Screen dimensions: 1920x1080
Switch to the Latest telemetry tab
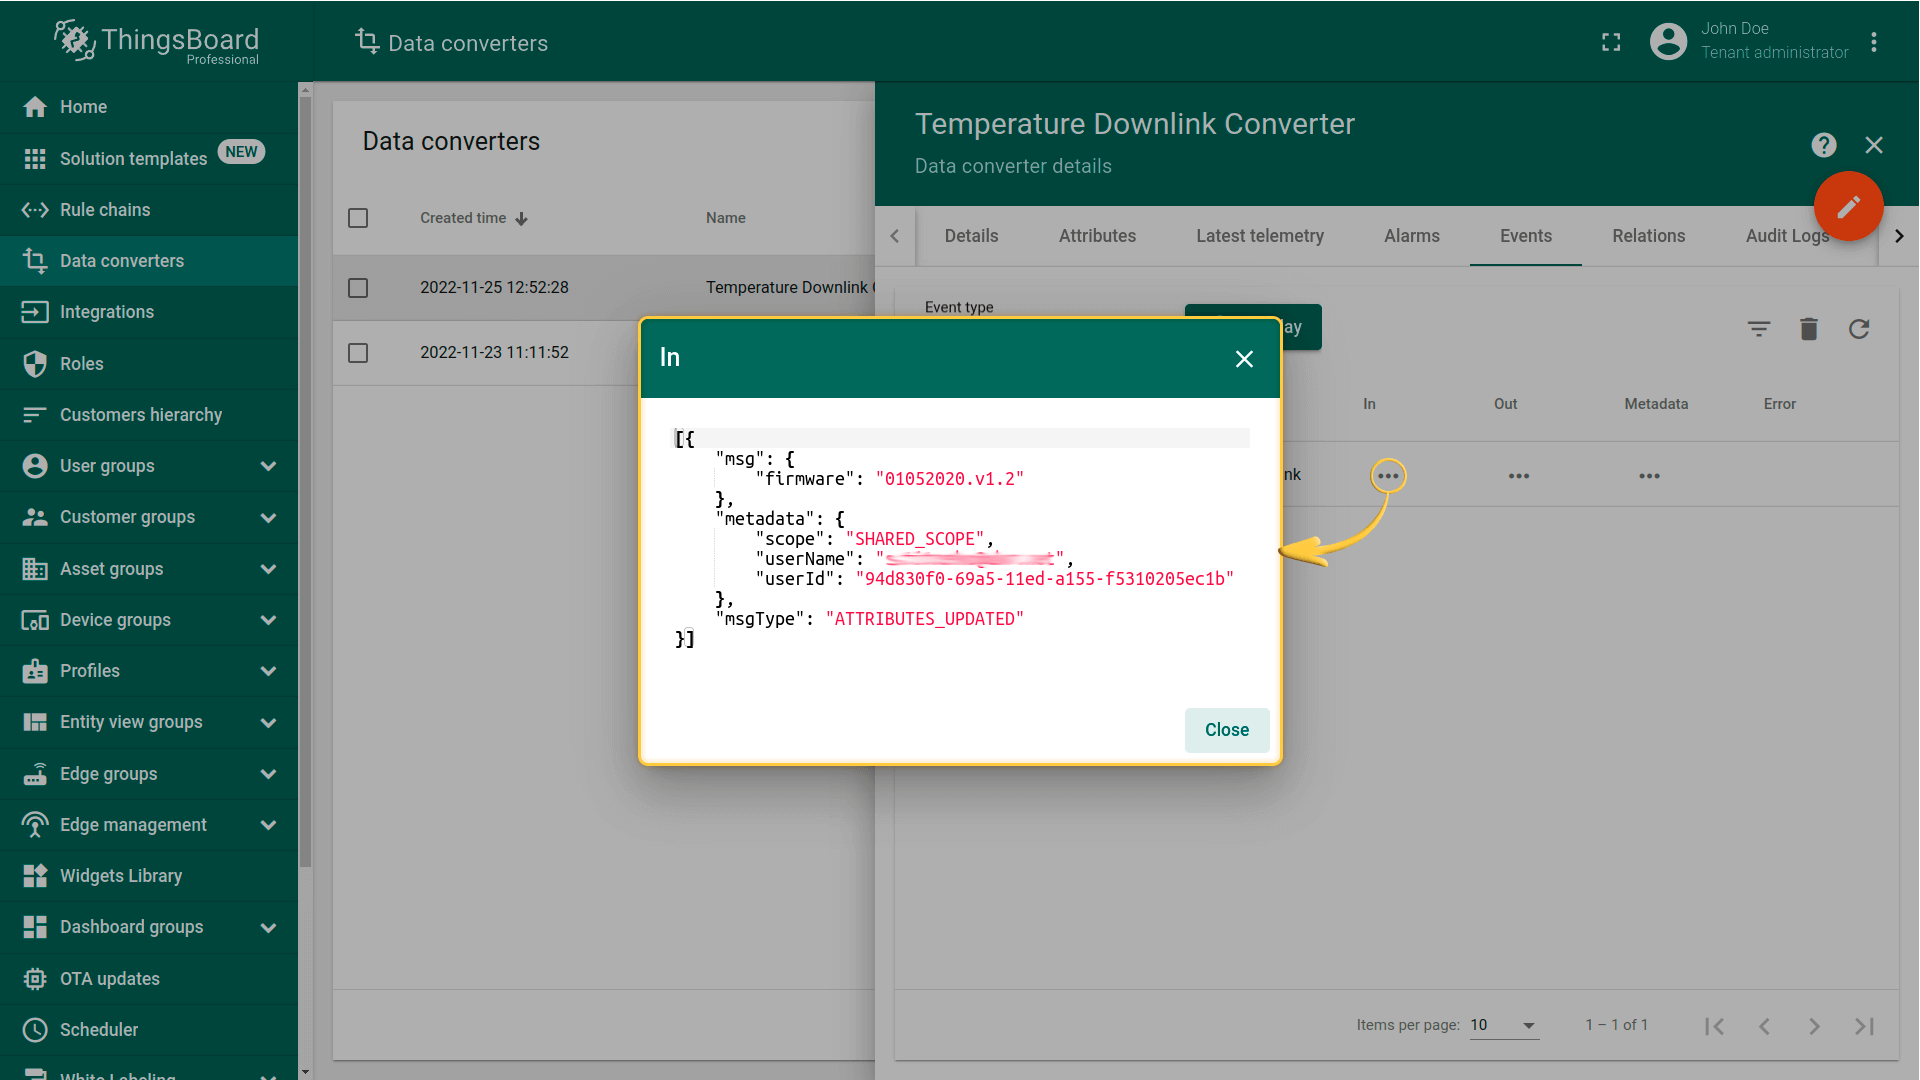(x=1259, y=236)
